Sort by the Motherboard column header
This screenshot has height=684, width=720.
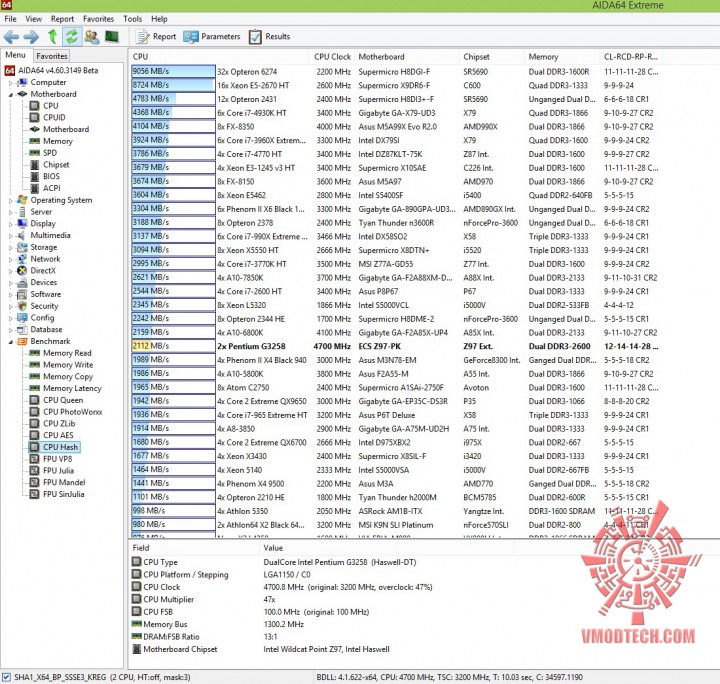pos(407,57)
